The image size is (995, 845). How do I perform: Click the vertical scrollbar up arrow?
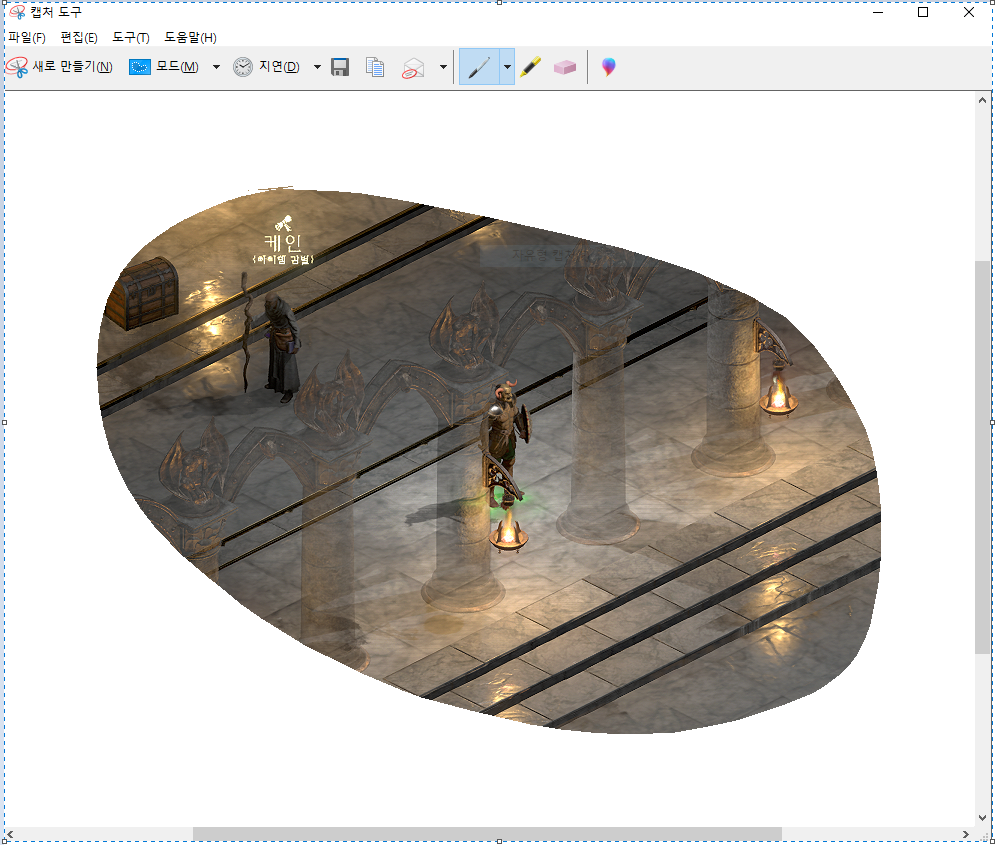(982, 100)
